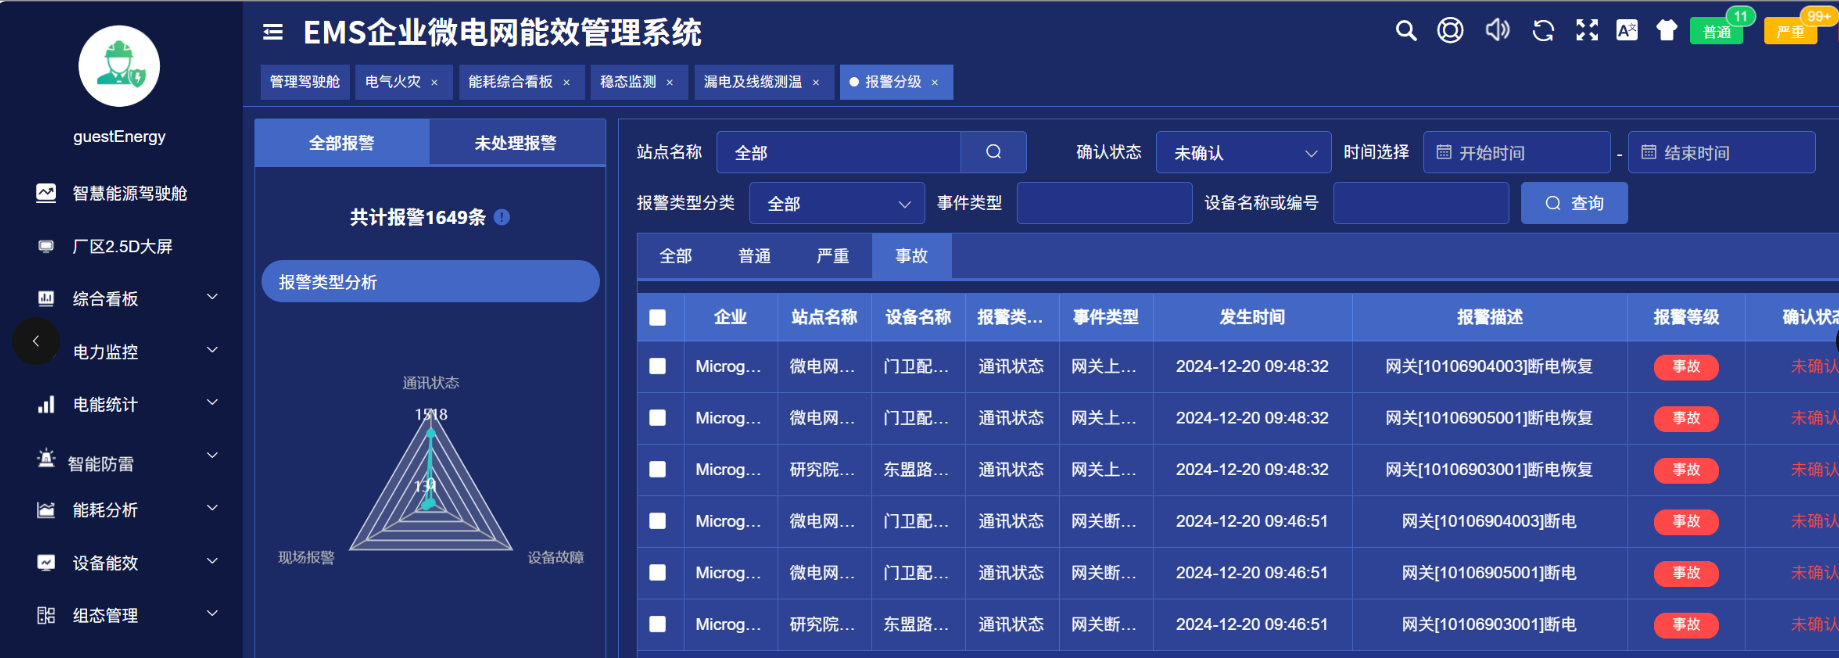Click the 查询 search button
1839x658 pixels.
[x=1574, y=203]
